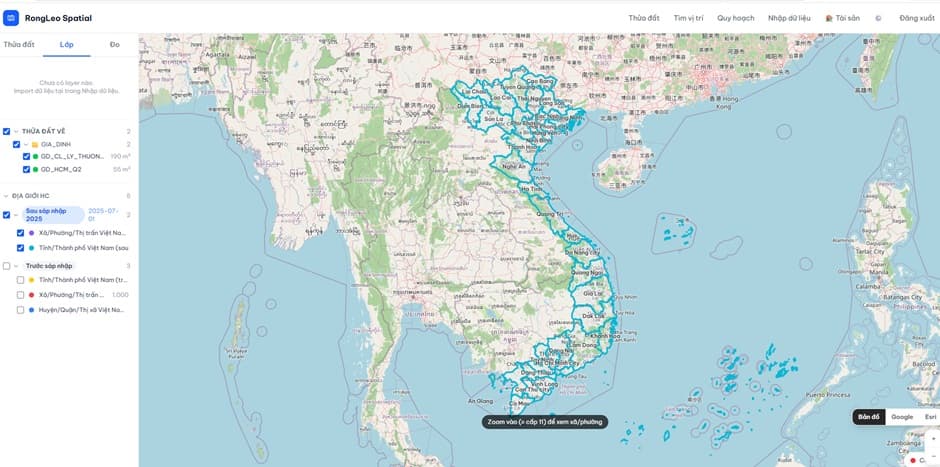Click the map zoom-in plus button

933,438
